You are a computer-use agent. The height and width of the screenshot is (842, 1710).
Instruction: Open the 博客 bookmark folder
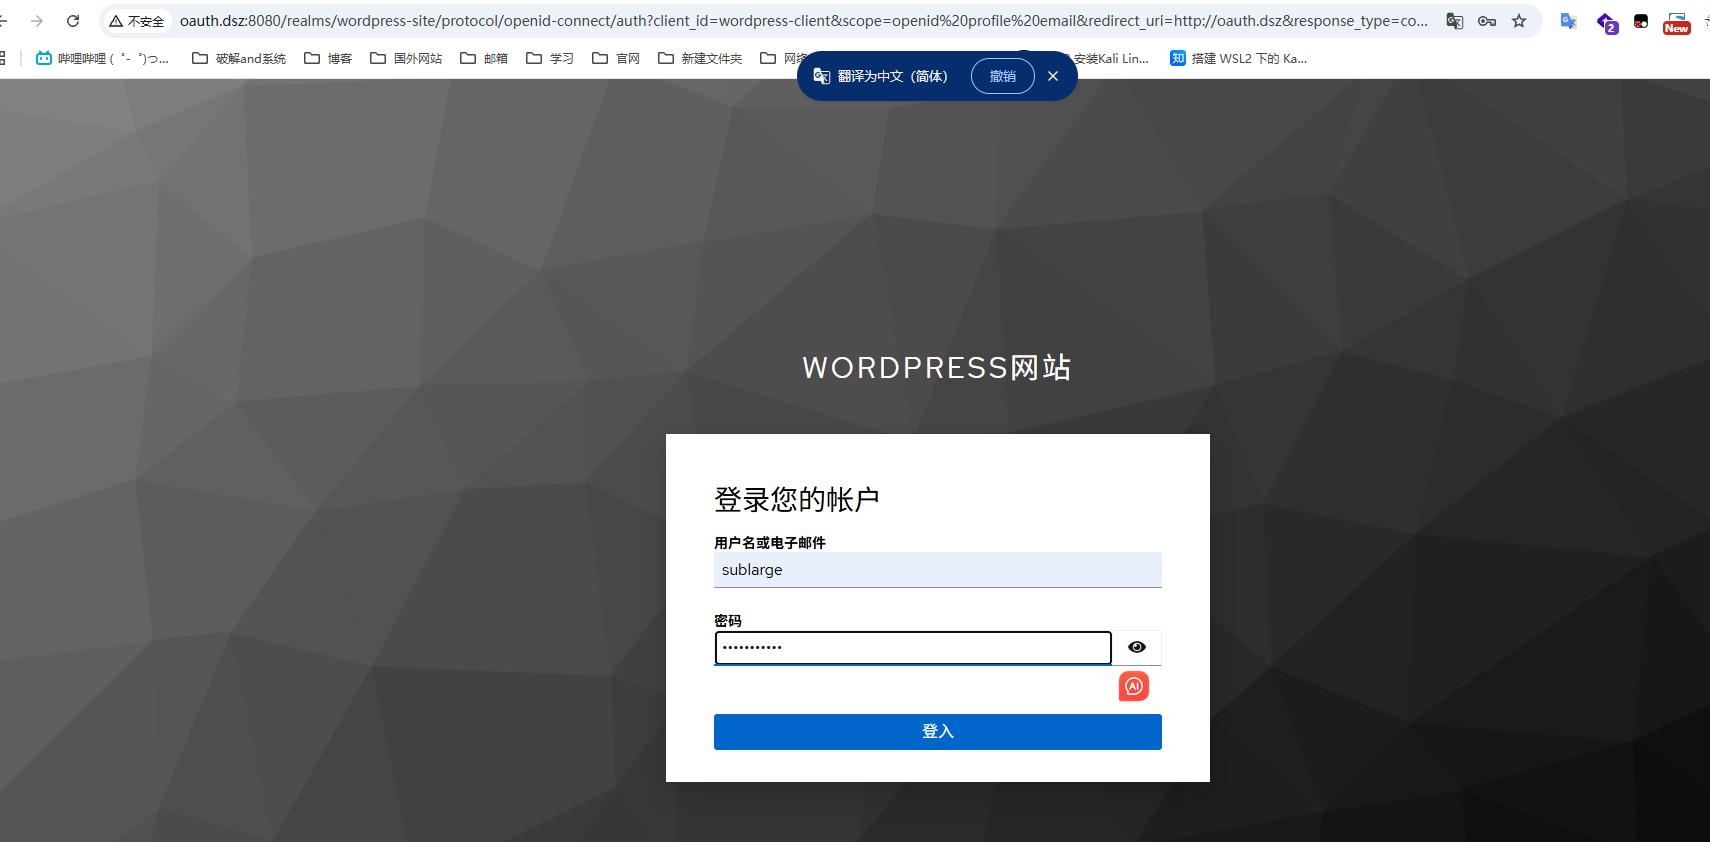(x=328, y=59)
